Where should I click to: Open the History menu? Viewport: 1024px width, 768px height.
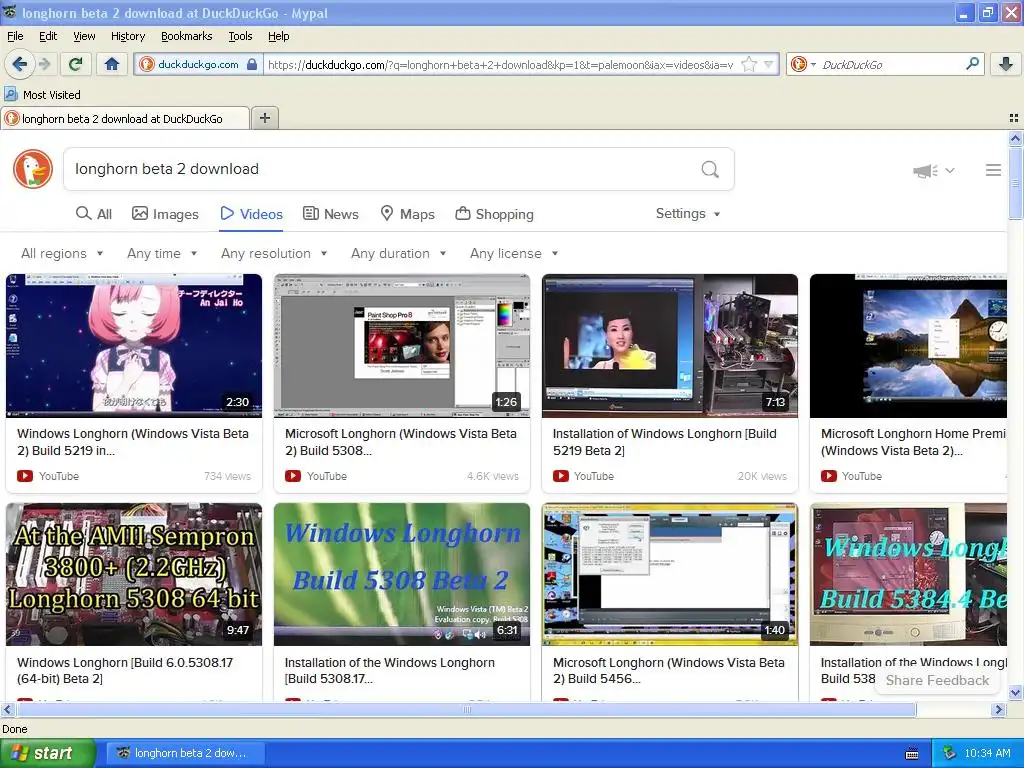coord(127,36)
